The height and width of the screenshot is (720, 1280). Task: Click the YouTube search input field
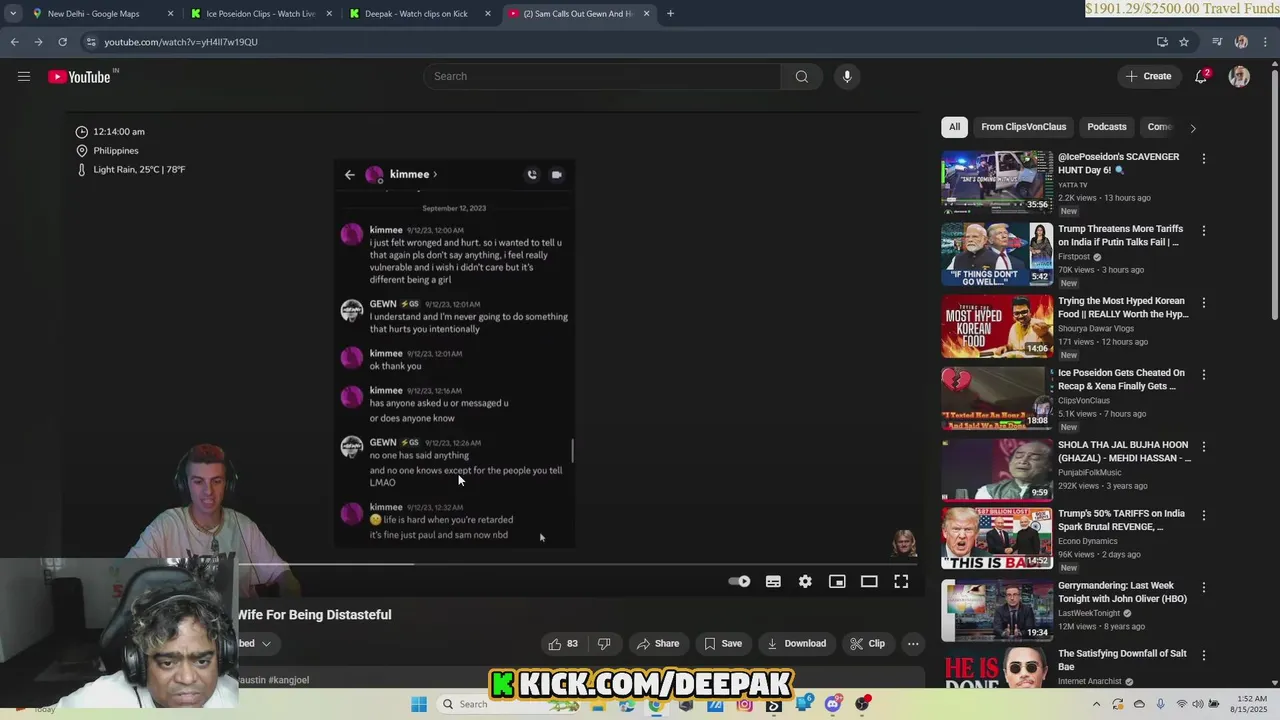pyautogui.click(x=602, y=76)
